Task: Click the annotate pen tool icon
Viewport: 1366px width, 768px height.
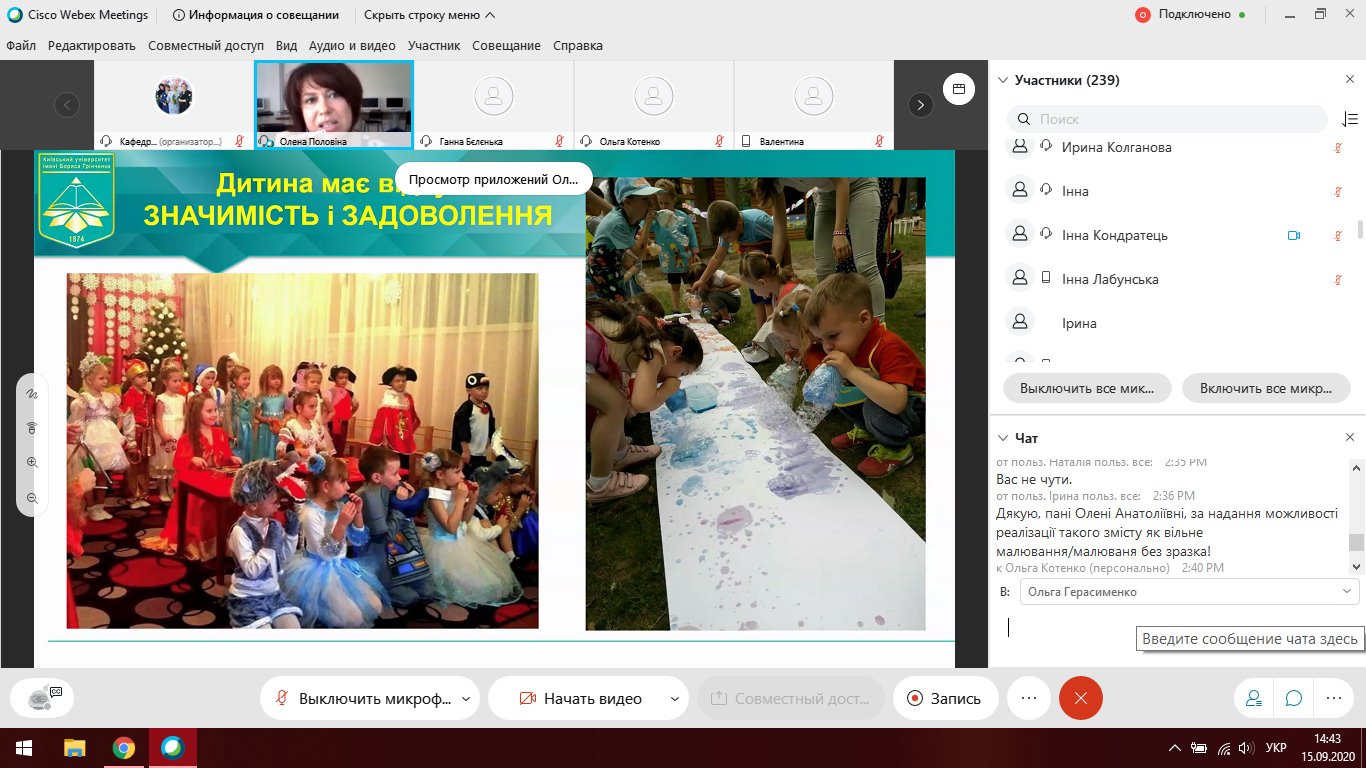Action: click(32, 395)
